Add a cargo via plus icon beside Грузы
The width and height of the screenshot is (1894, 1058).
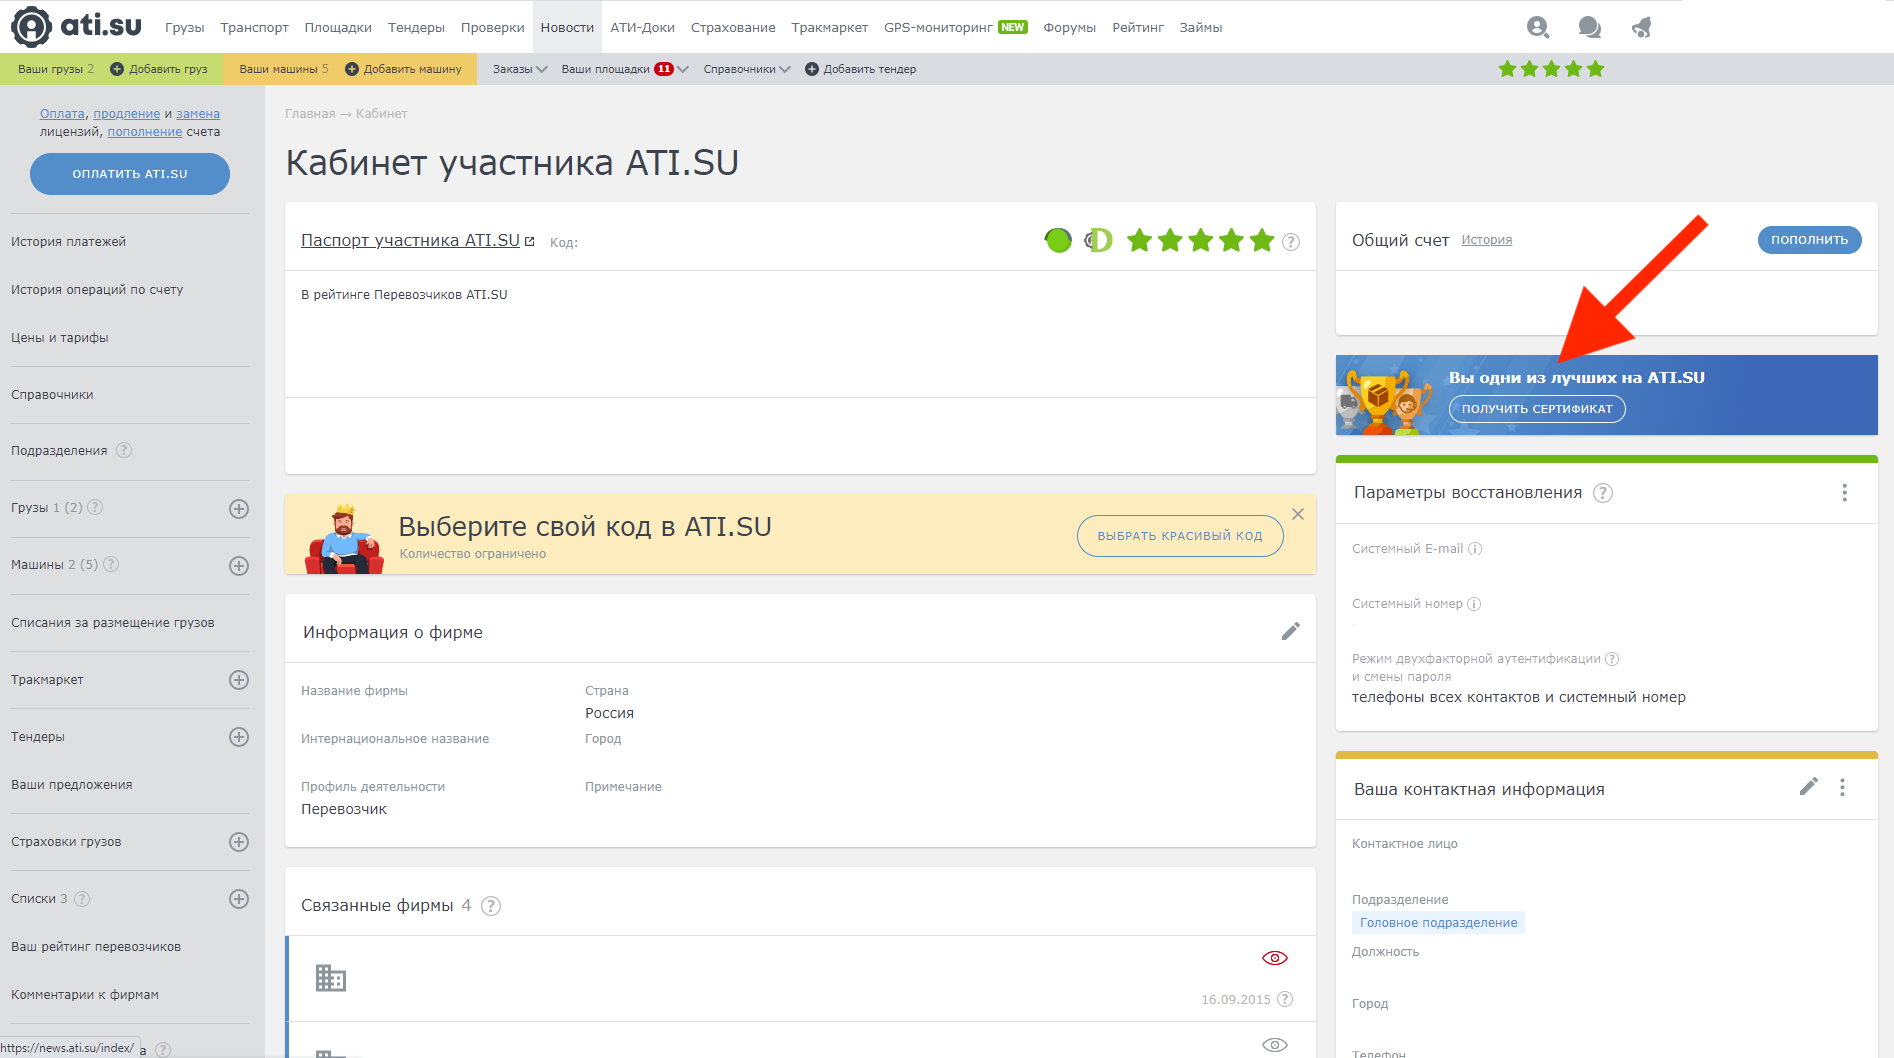pyautogui.click(x=239, y=509)
